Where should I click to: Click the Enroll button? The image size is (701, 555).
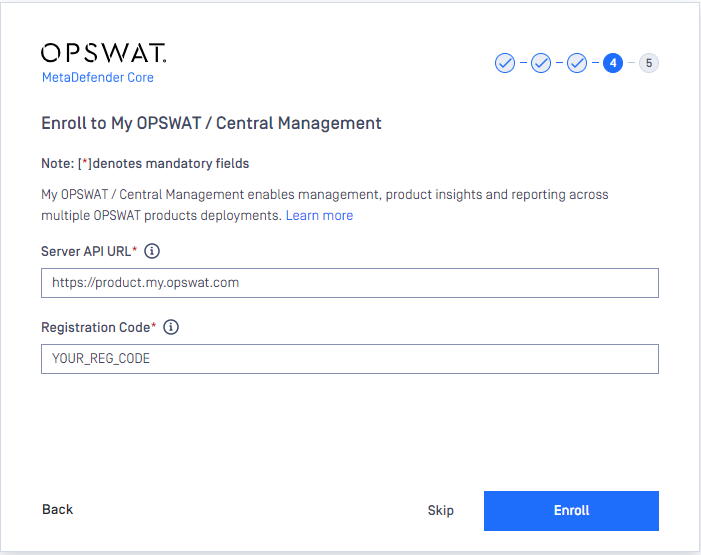(571, 511)
